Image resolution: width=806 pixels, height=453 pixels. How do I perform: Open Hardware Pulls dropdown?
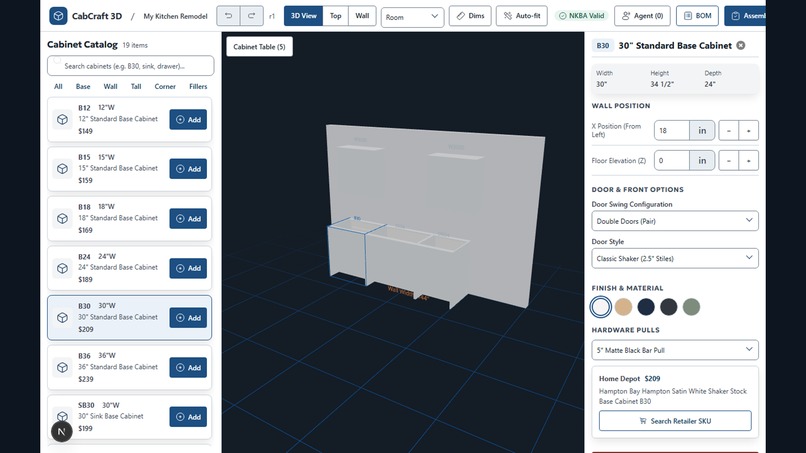click(x=675, y=350)
